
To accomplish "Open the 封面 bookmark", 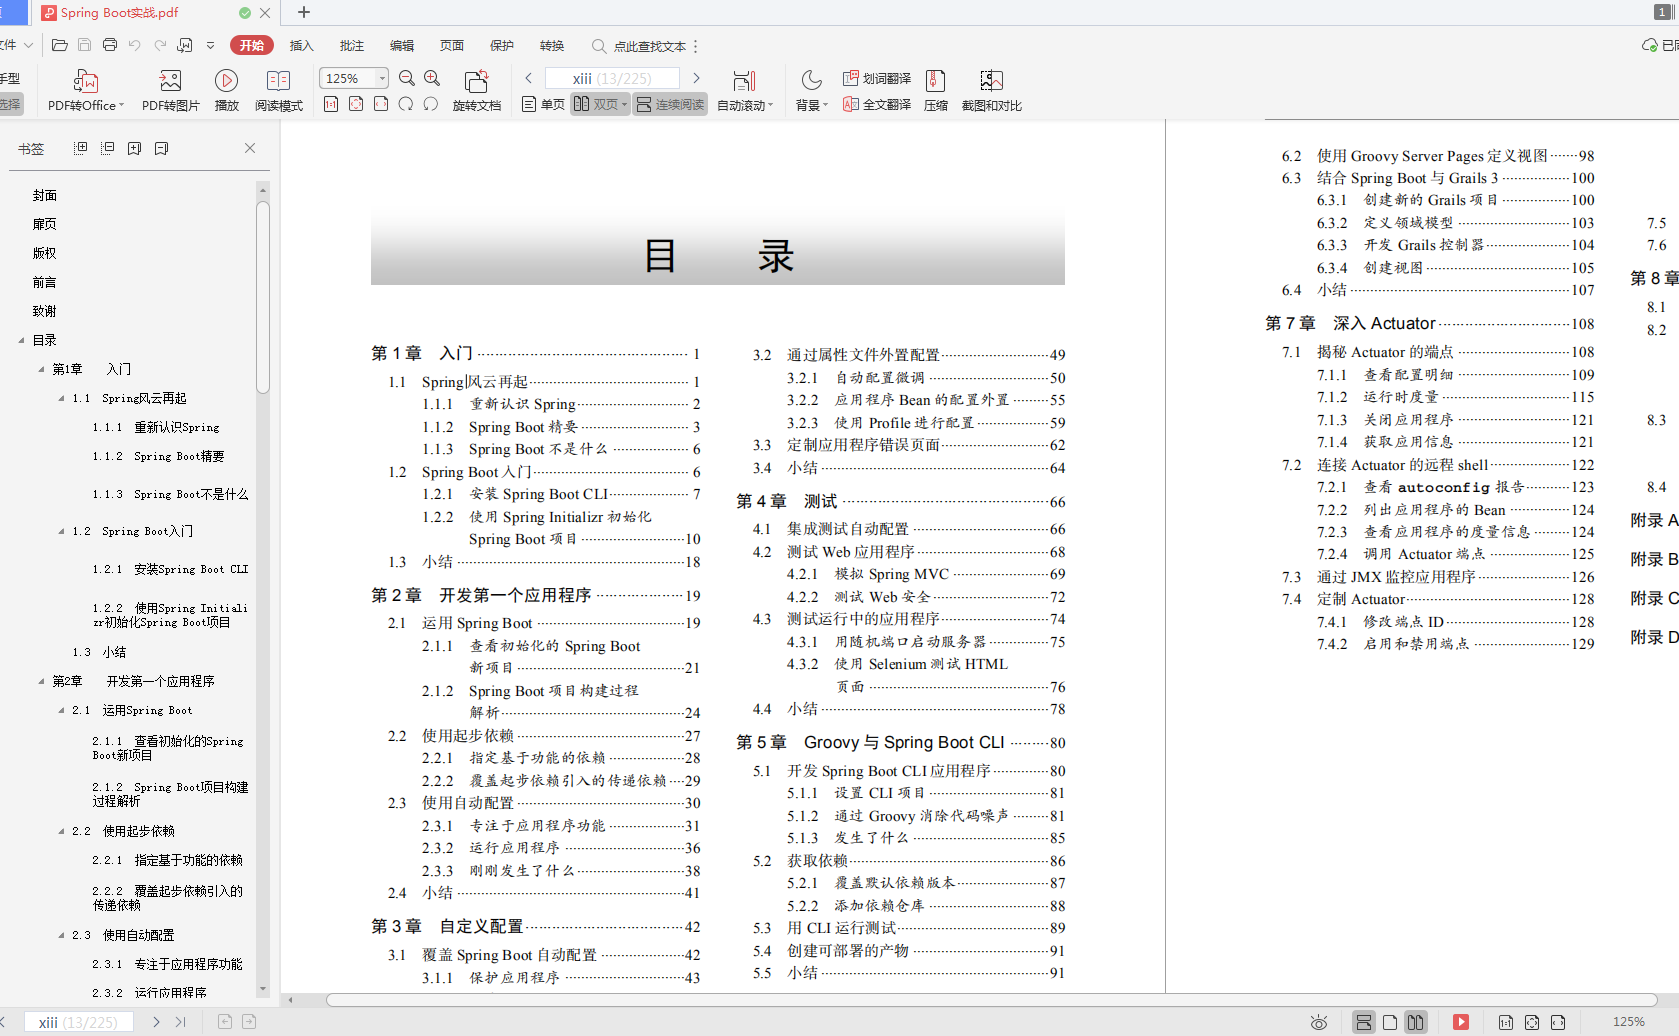I will tap(45, 195).
